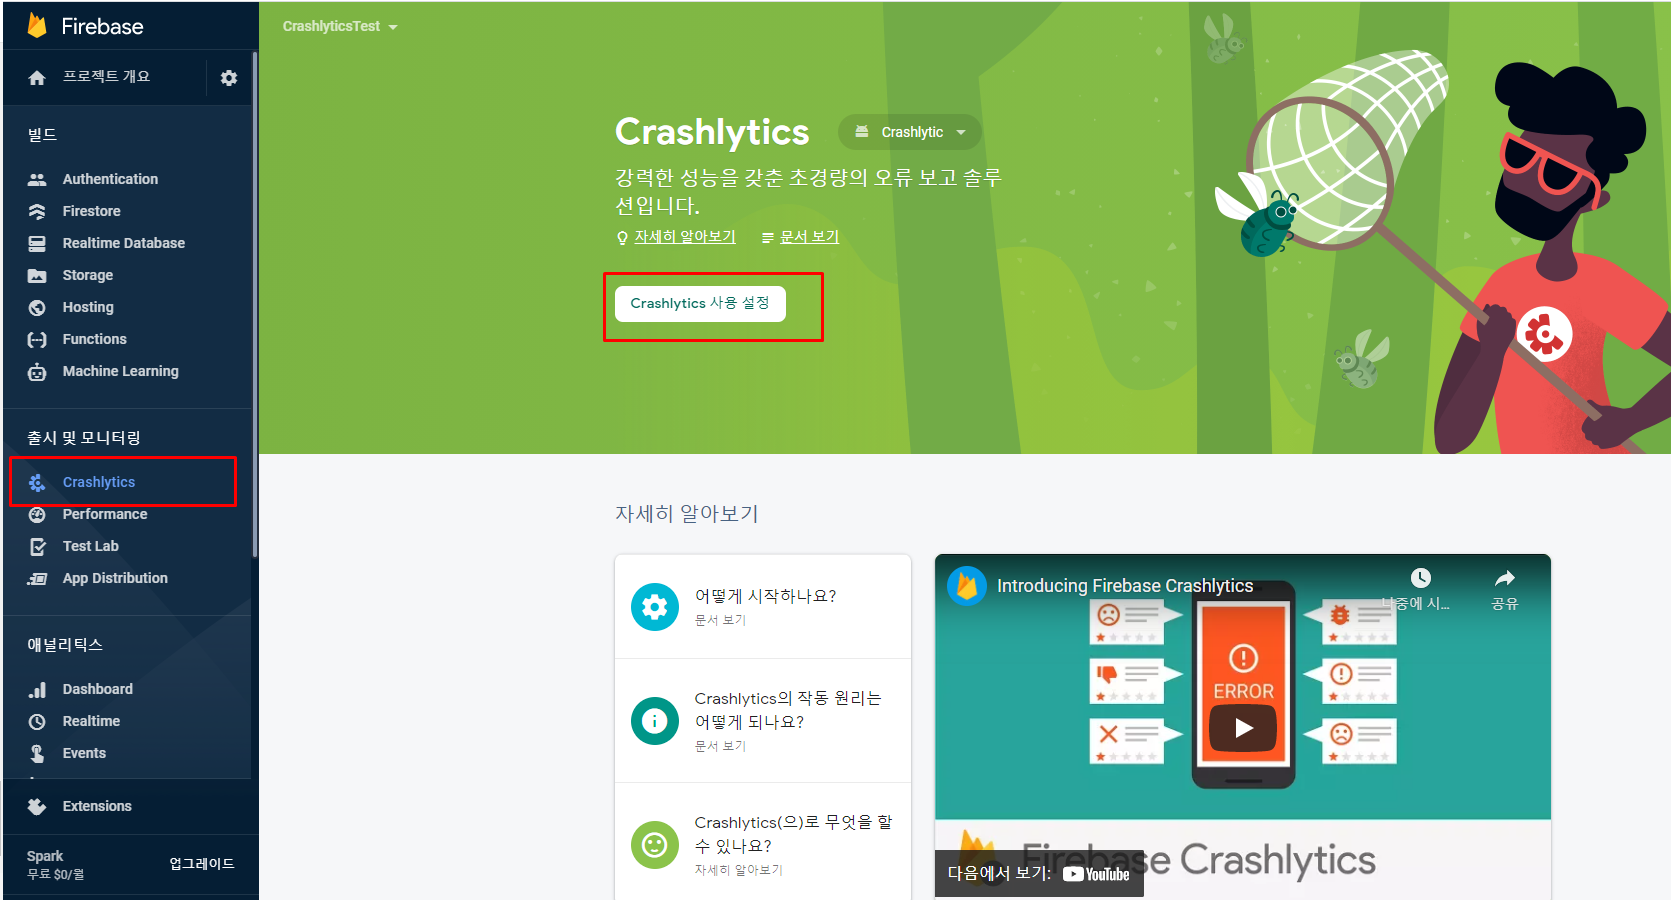Click the Storage icon

[x=37, y=276]
